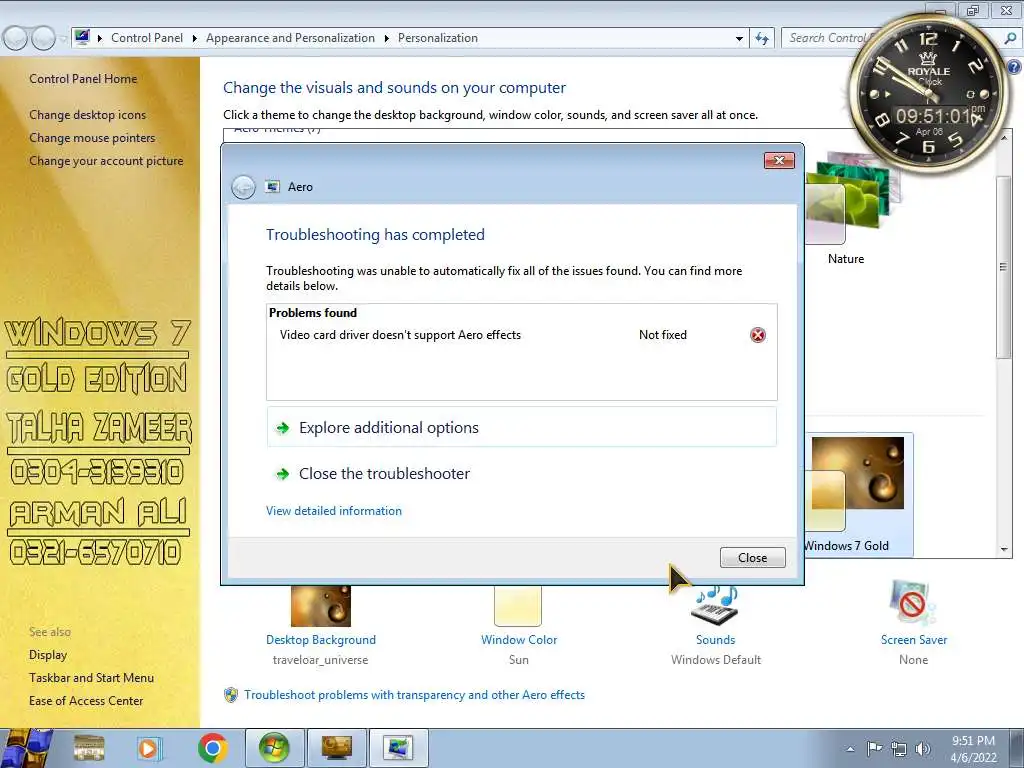Open Control Panel Home
Screen dimensions: 1024x768
click(x=83, y=79)
